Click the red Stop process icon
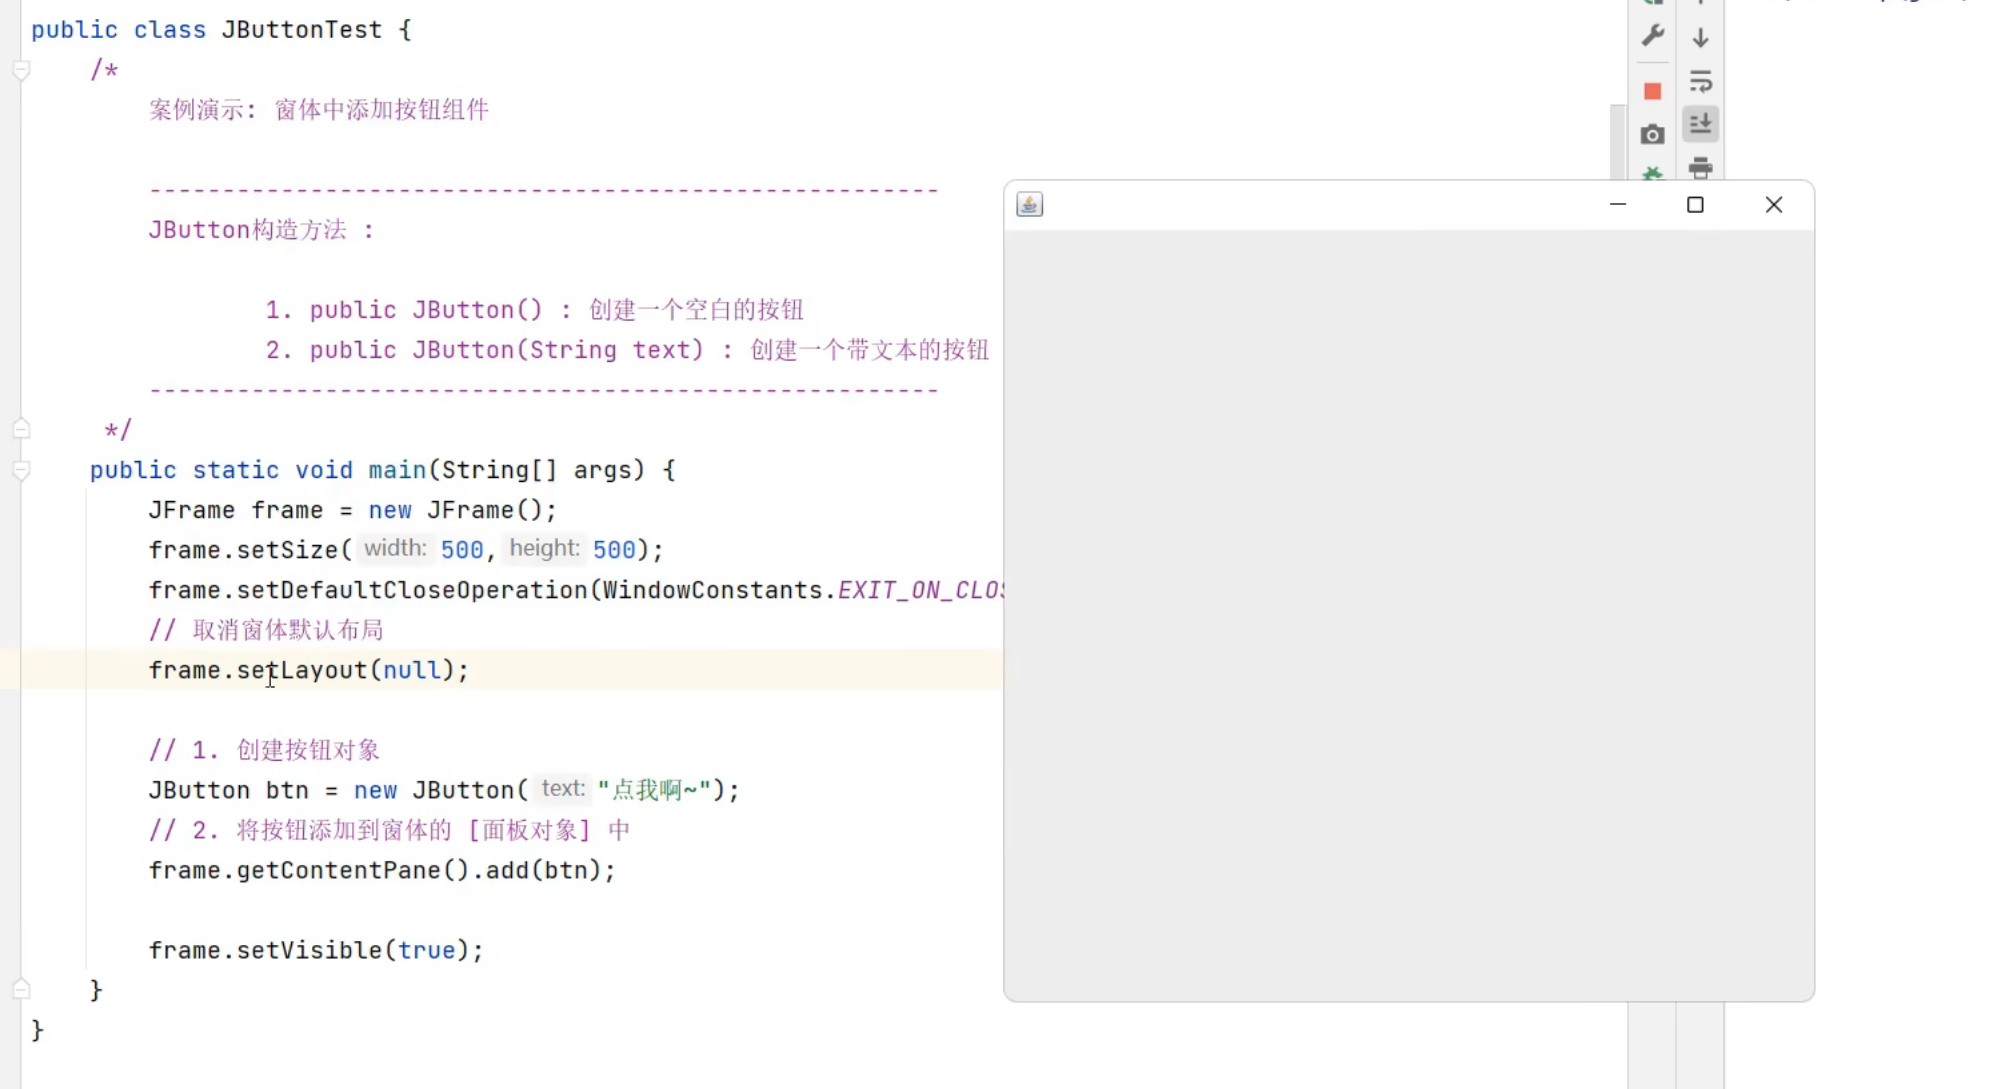Screen dimensions: 2013x1089 point(1652,91)
